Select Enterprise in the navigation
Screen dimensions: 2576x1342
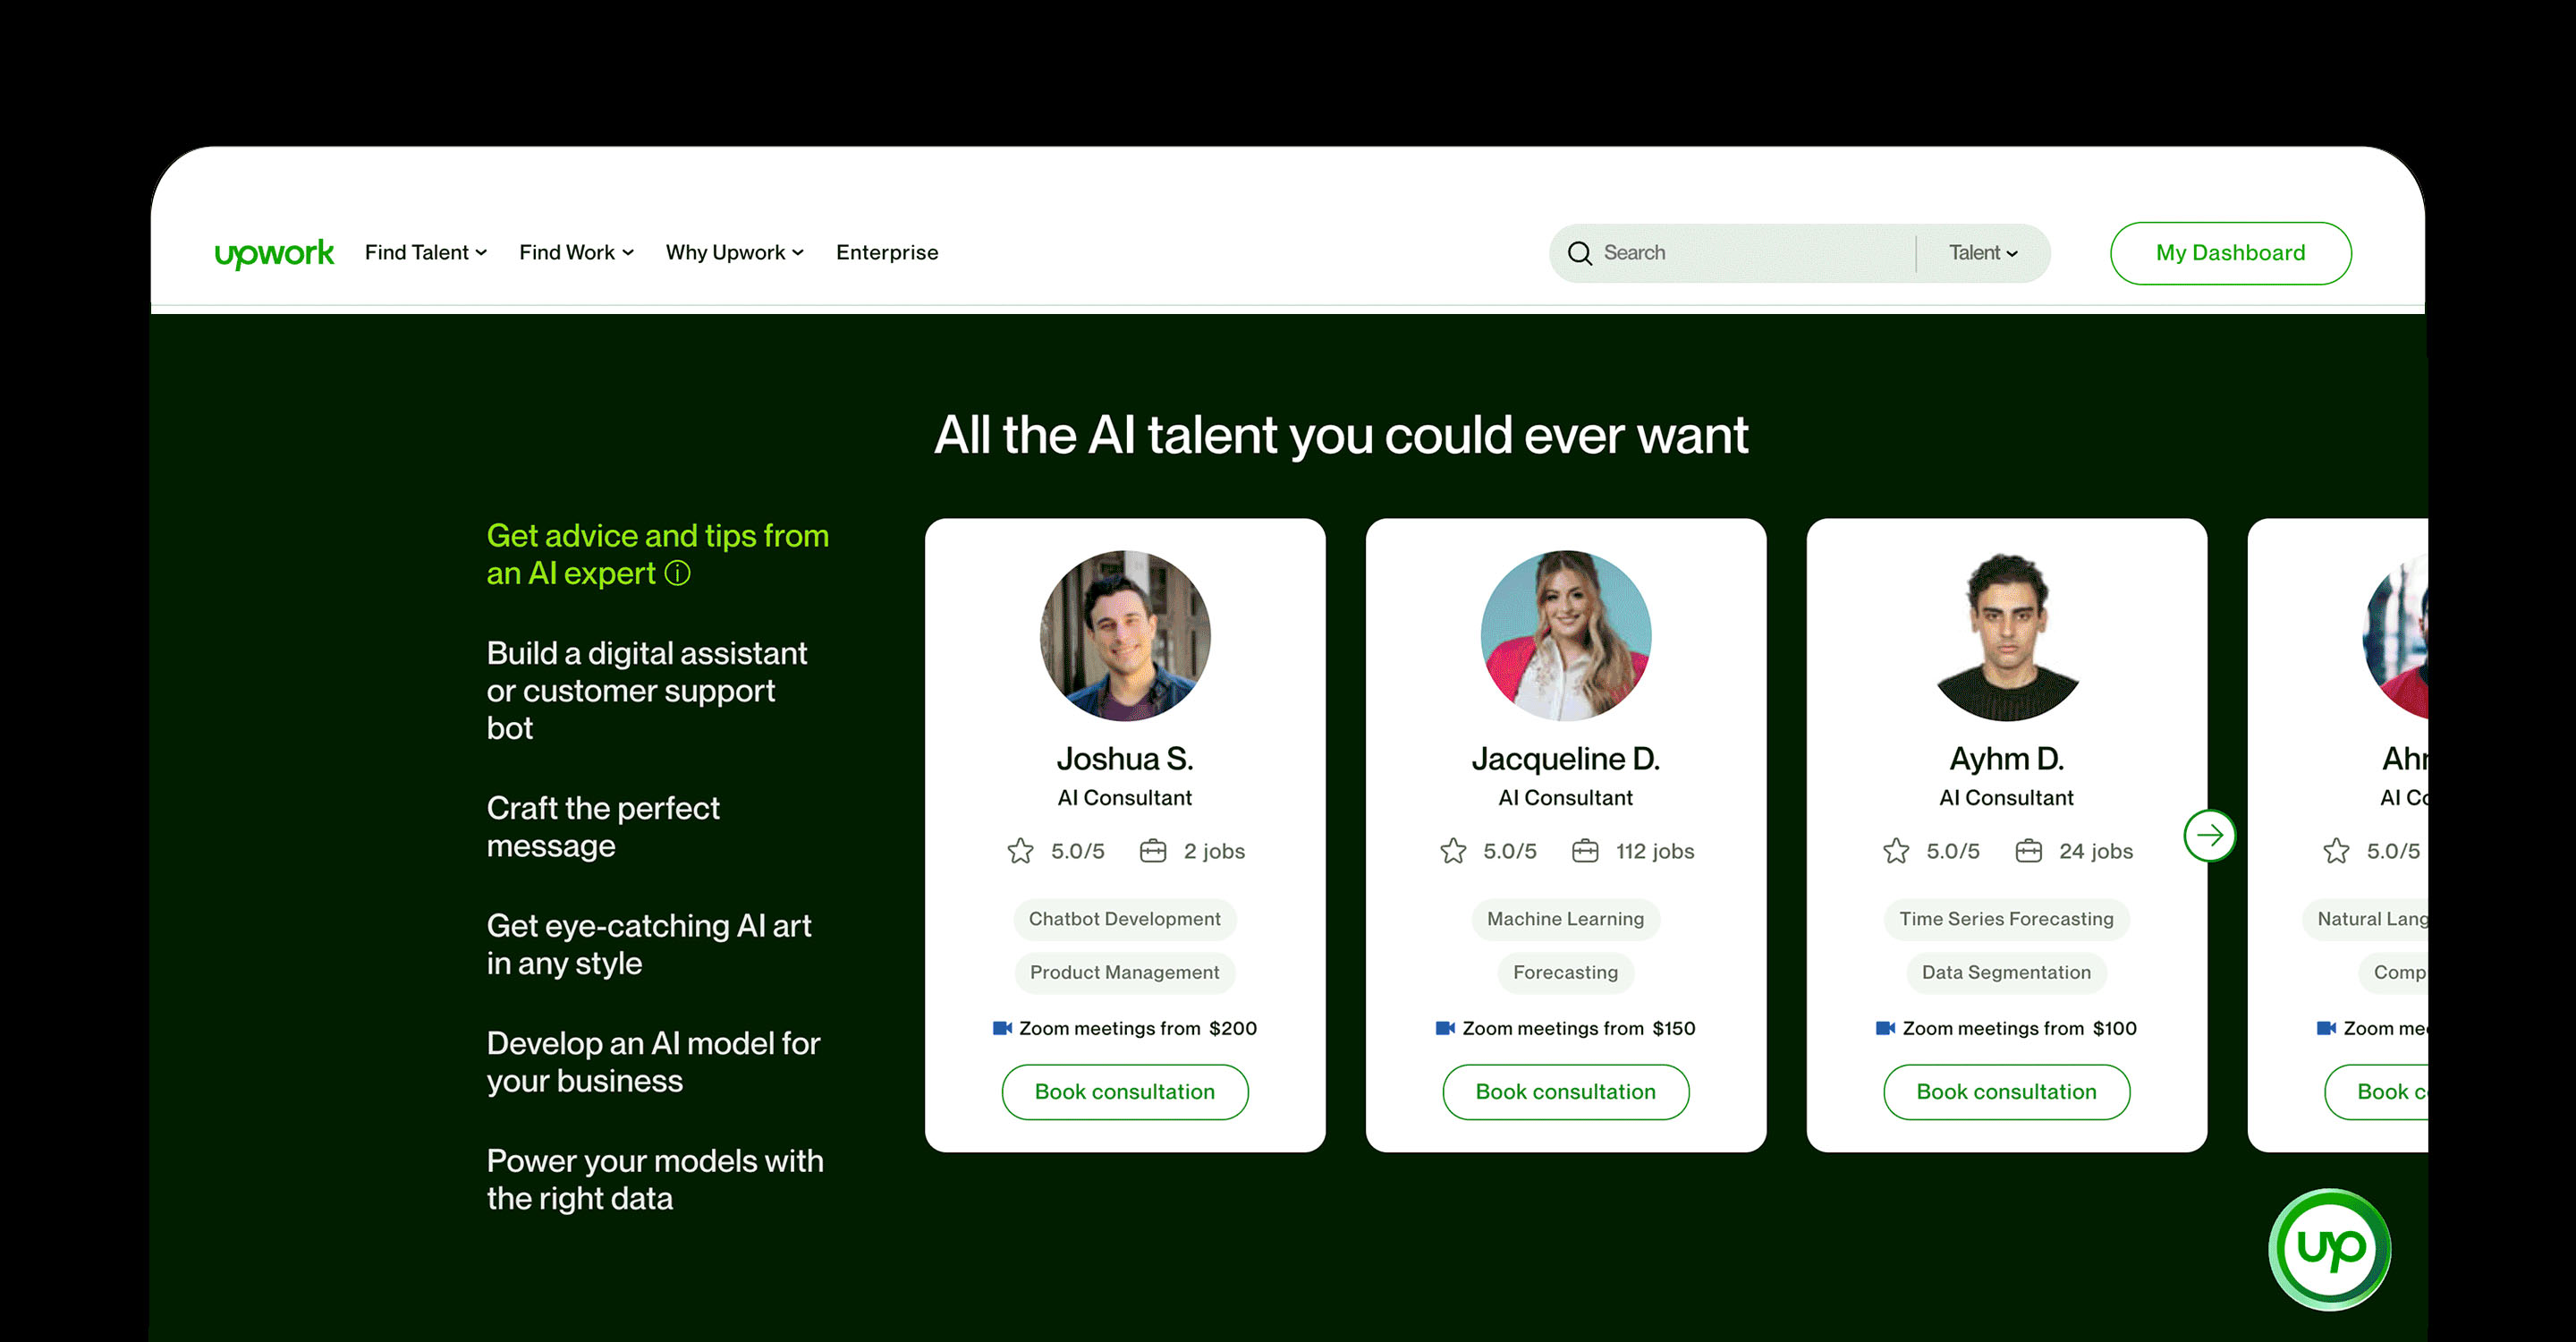[887, 253]
